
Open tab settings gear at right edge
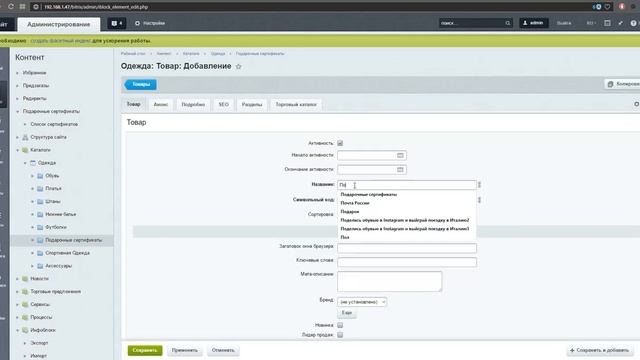click(636, 104)
